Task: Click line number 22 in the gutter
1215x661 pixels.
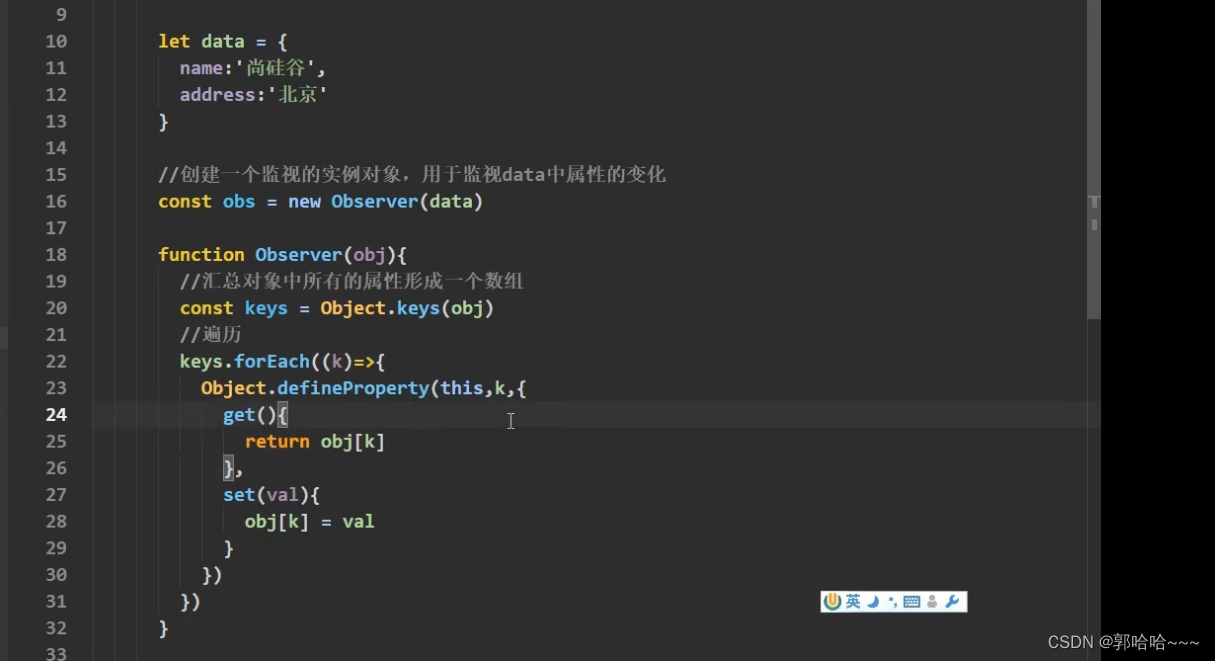Action: click(x=56, y=361)
